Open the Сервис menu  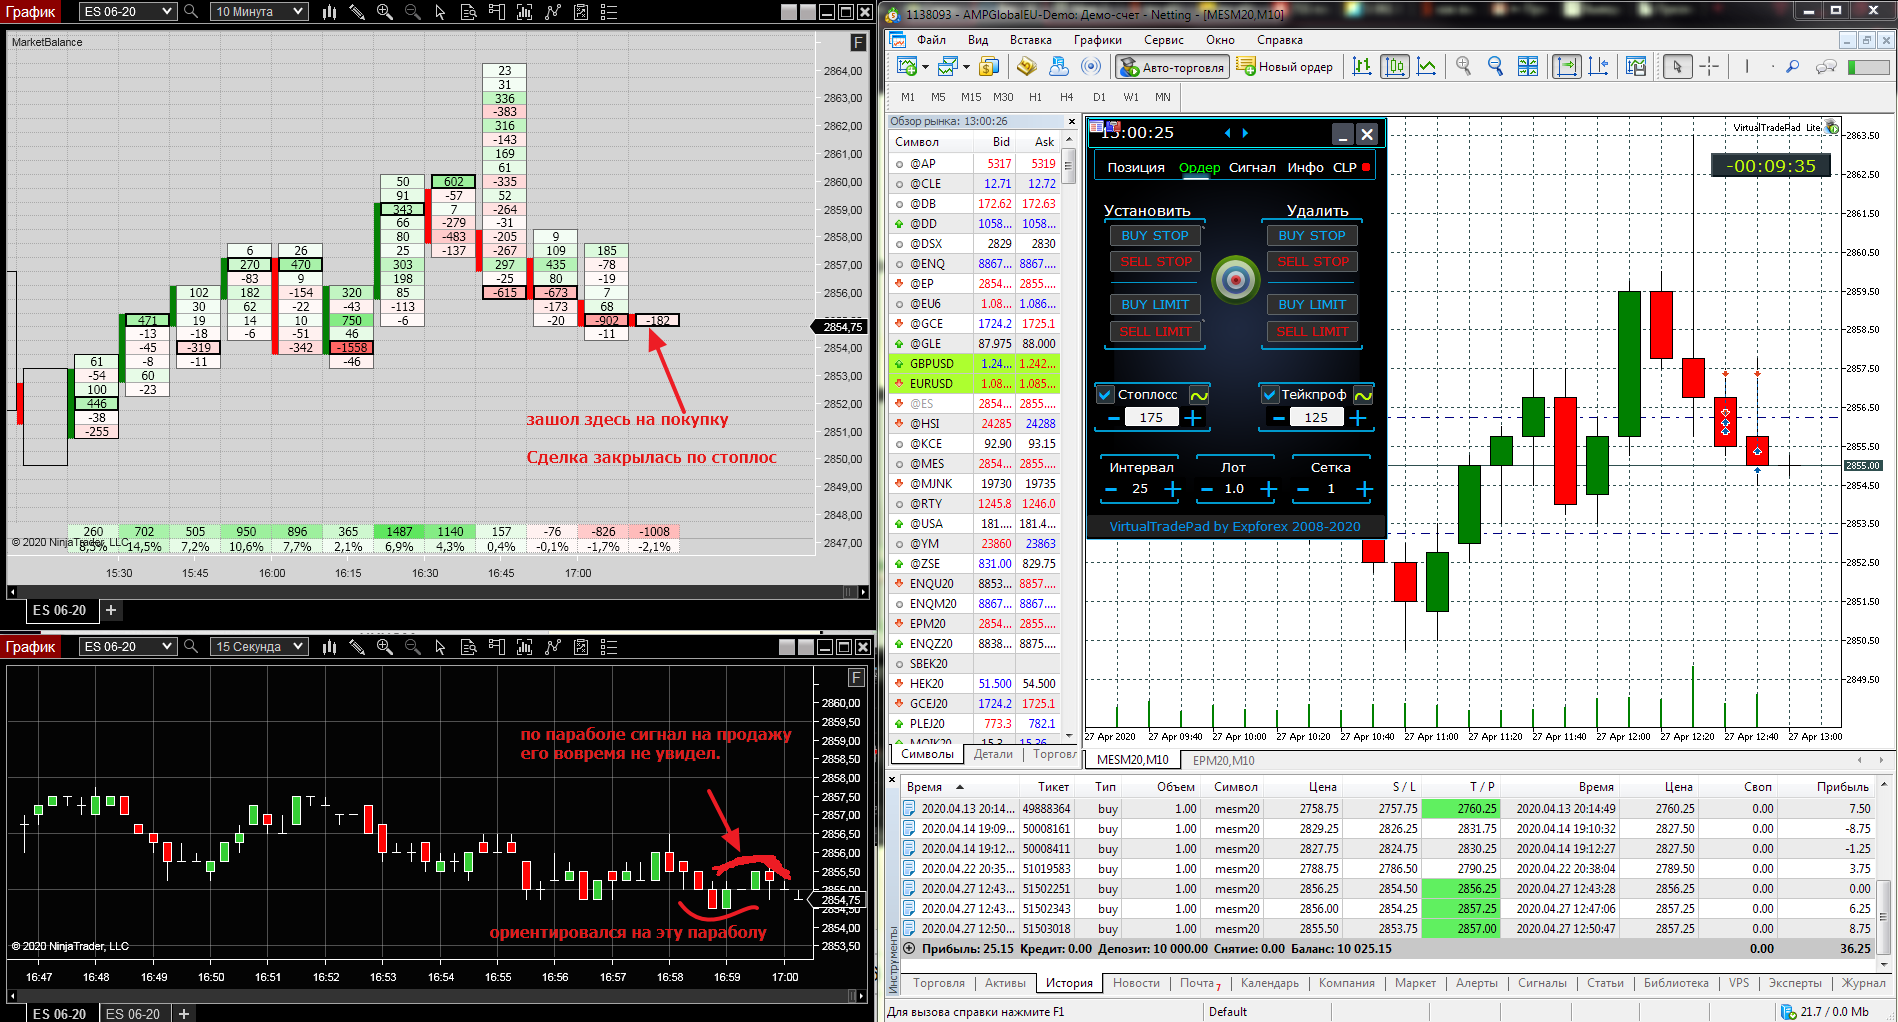1163,40
